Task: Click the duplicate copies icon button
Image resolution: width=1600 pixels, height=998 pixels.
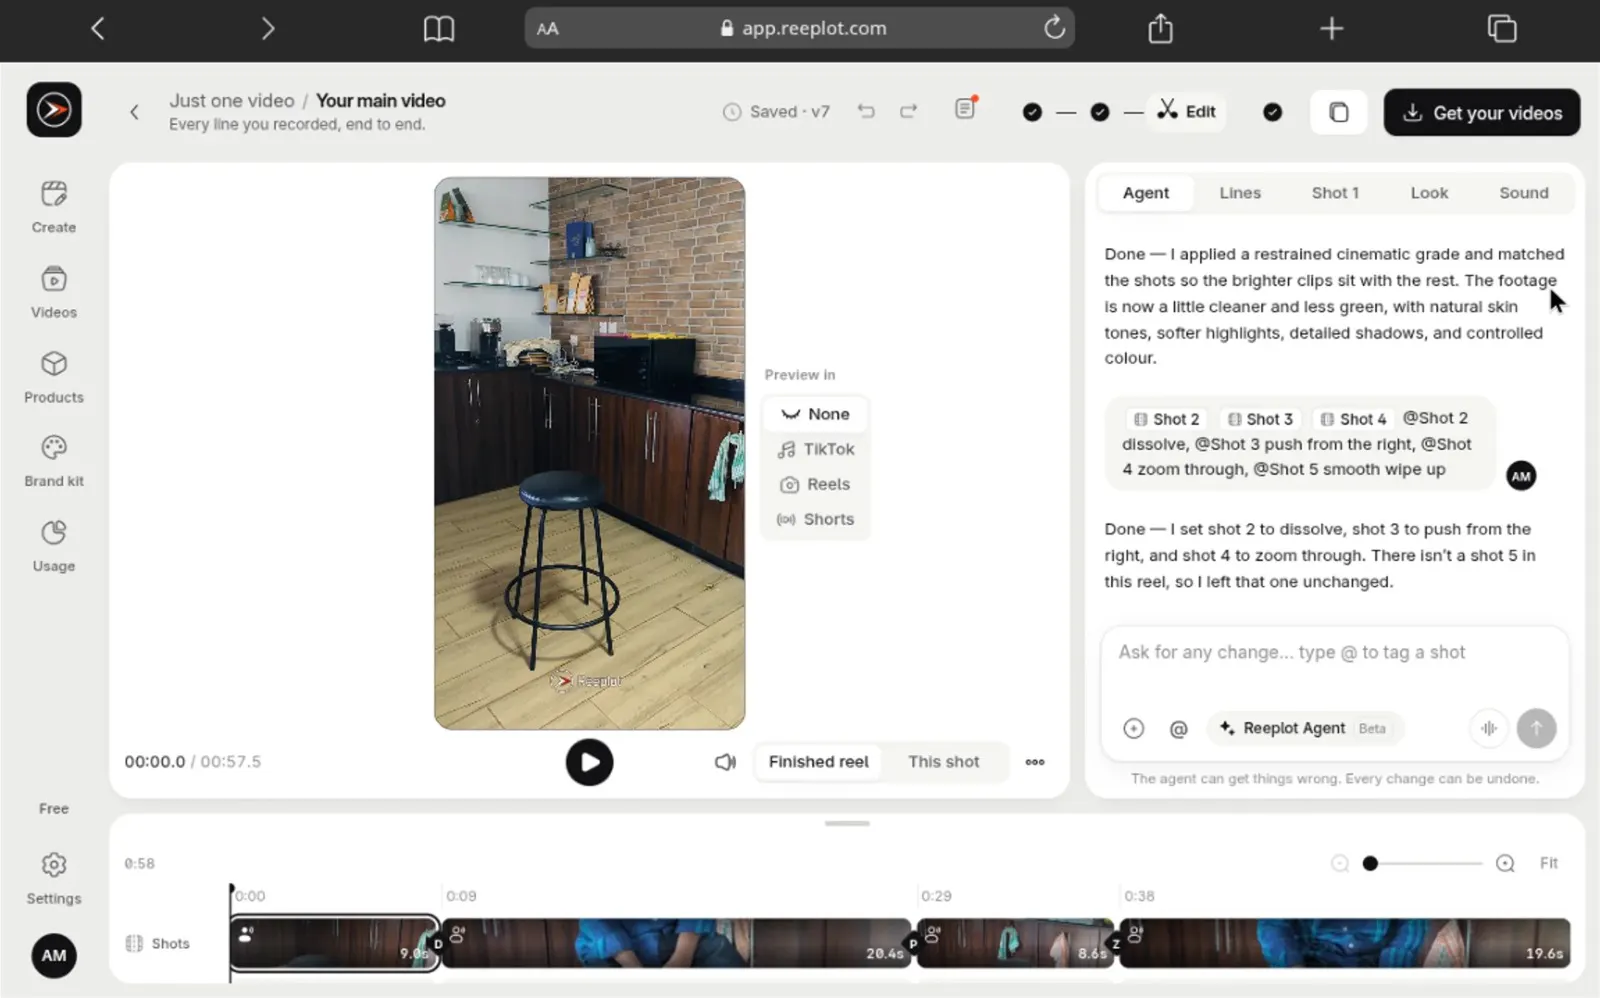Action: pos(1338,112)
